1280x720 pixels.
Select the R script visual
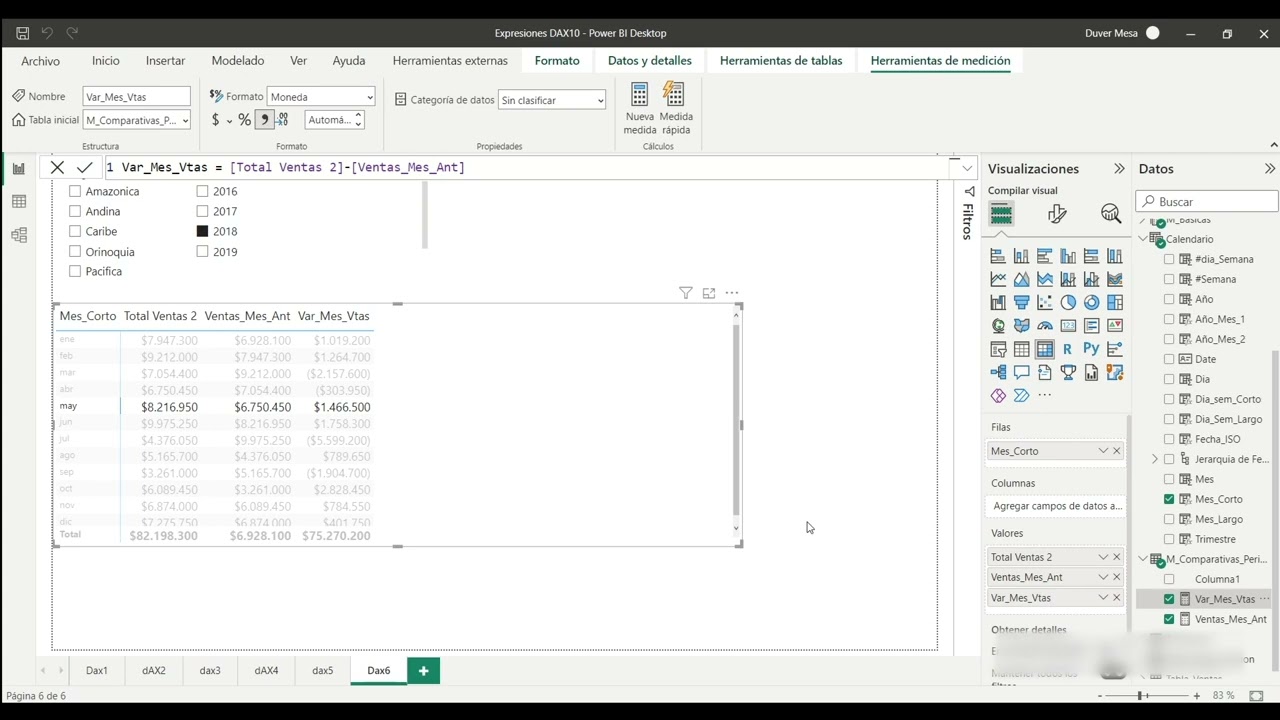click(1068, 349)
